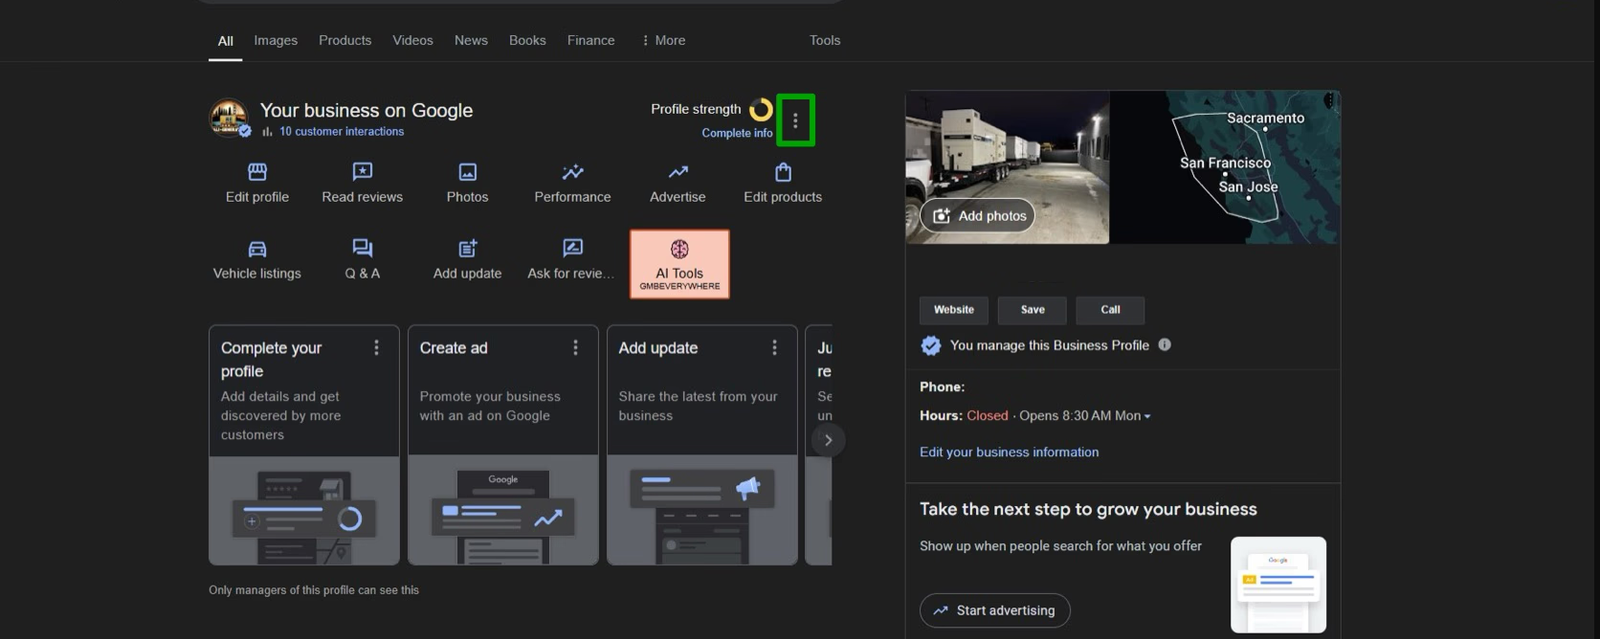Screen dimensions: 1600x639
Task: Click the Profile strength progress ring
Action: pyautogui.click(x=761, y=109)
